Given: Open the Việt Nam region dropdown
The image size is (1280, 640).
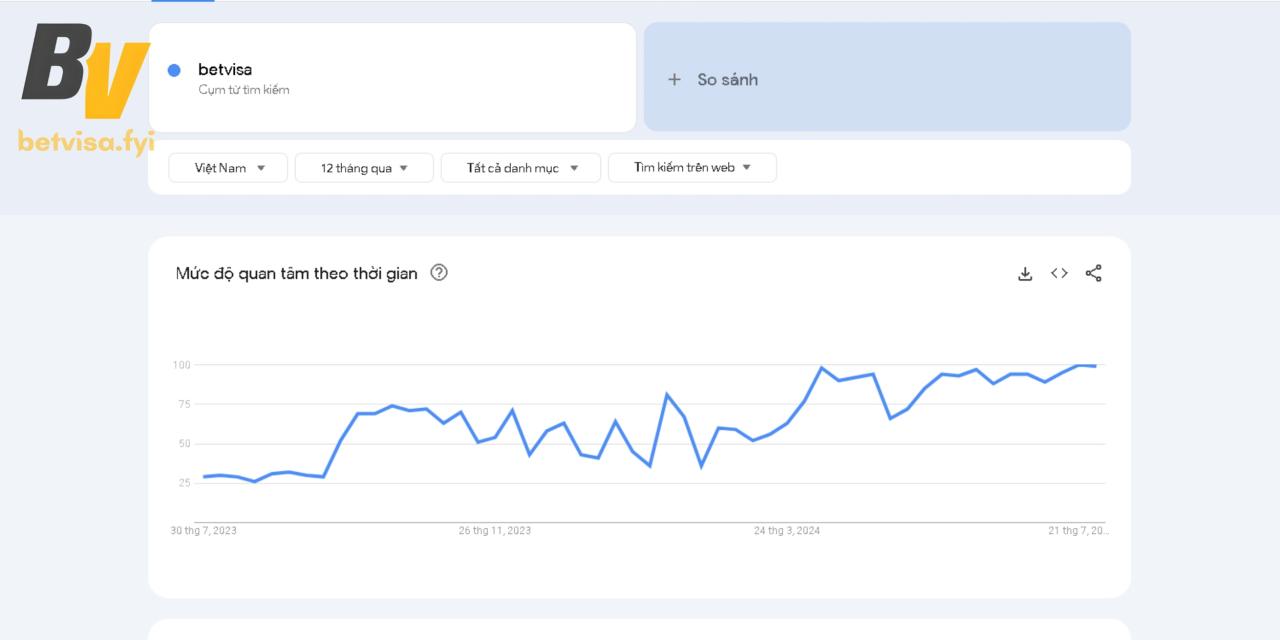Looking at the screenshot, I should click(228, 168).
